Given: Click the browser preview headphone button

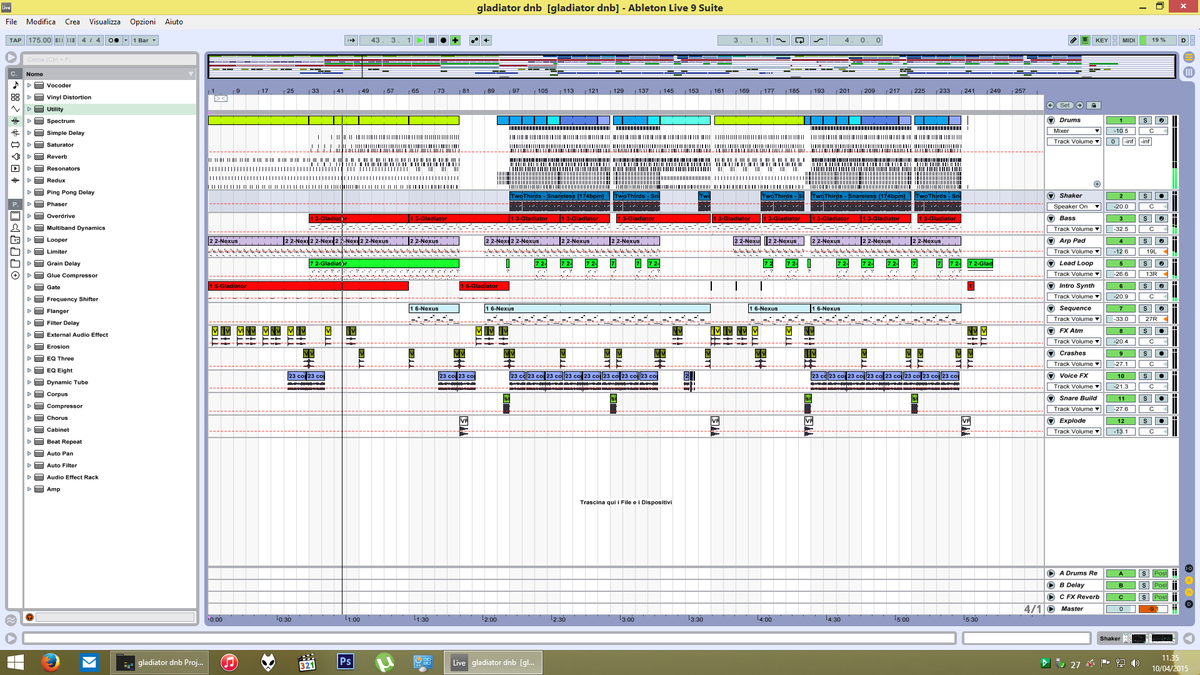Looking at the screenshot, I should pos(28,617).
